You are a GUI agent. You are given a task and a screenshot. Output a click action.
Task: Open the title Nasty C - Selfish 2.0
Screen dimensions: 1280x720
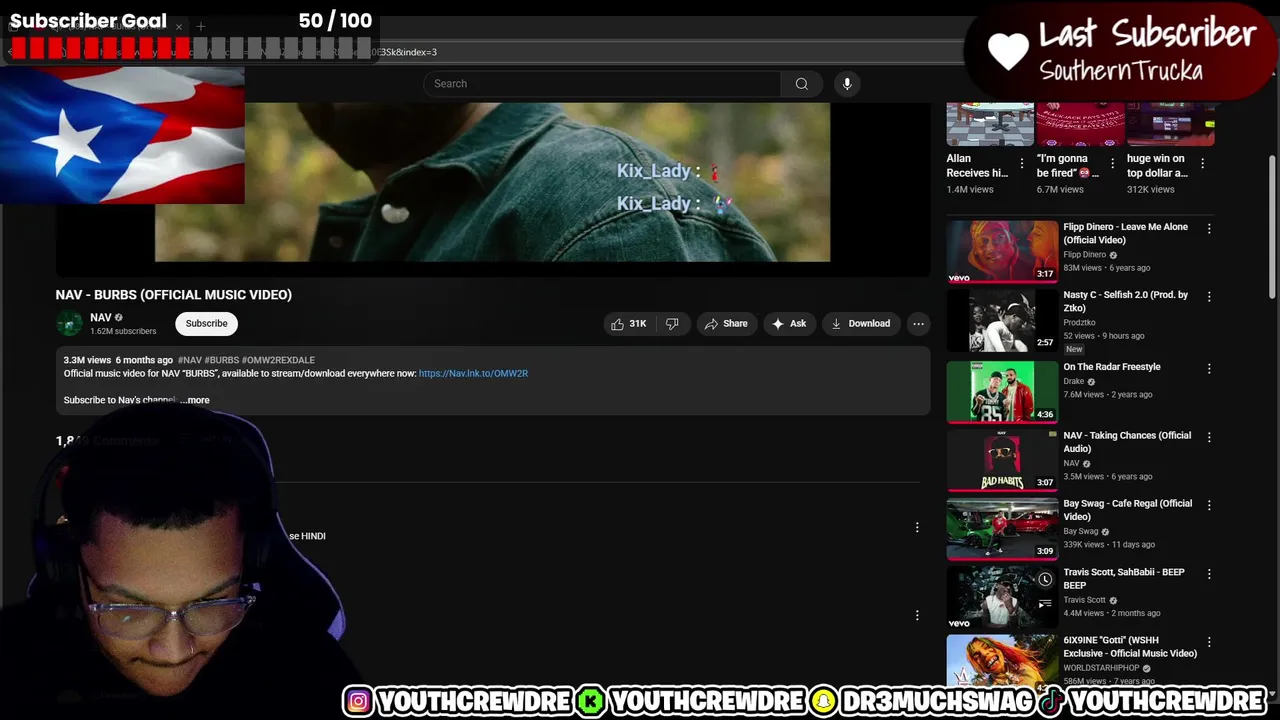(1125, 301)
